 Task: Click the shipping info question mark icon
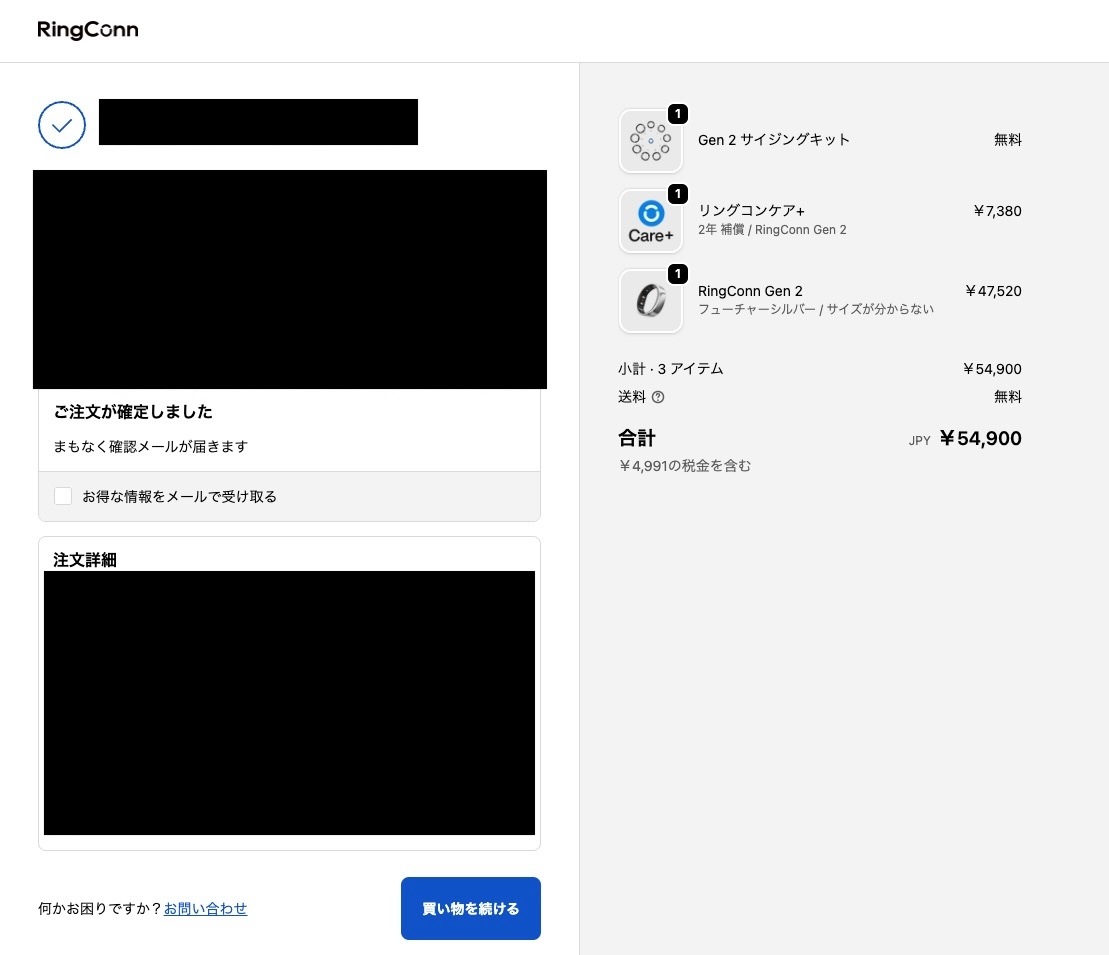point(658,397)
